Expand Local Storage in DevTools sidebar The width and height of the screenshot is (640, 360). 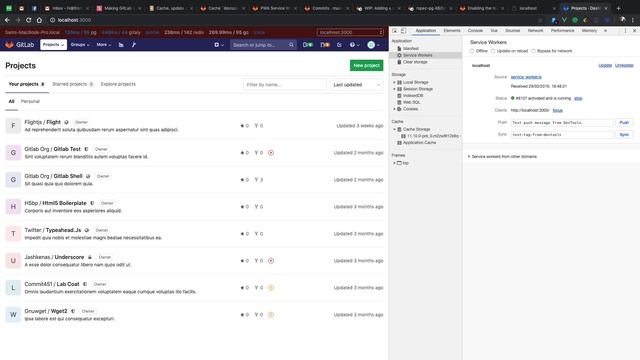pyautogui.click(x=394, y=82)
